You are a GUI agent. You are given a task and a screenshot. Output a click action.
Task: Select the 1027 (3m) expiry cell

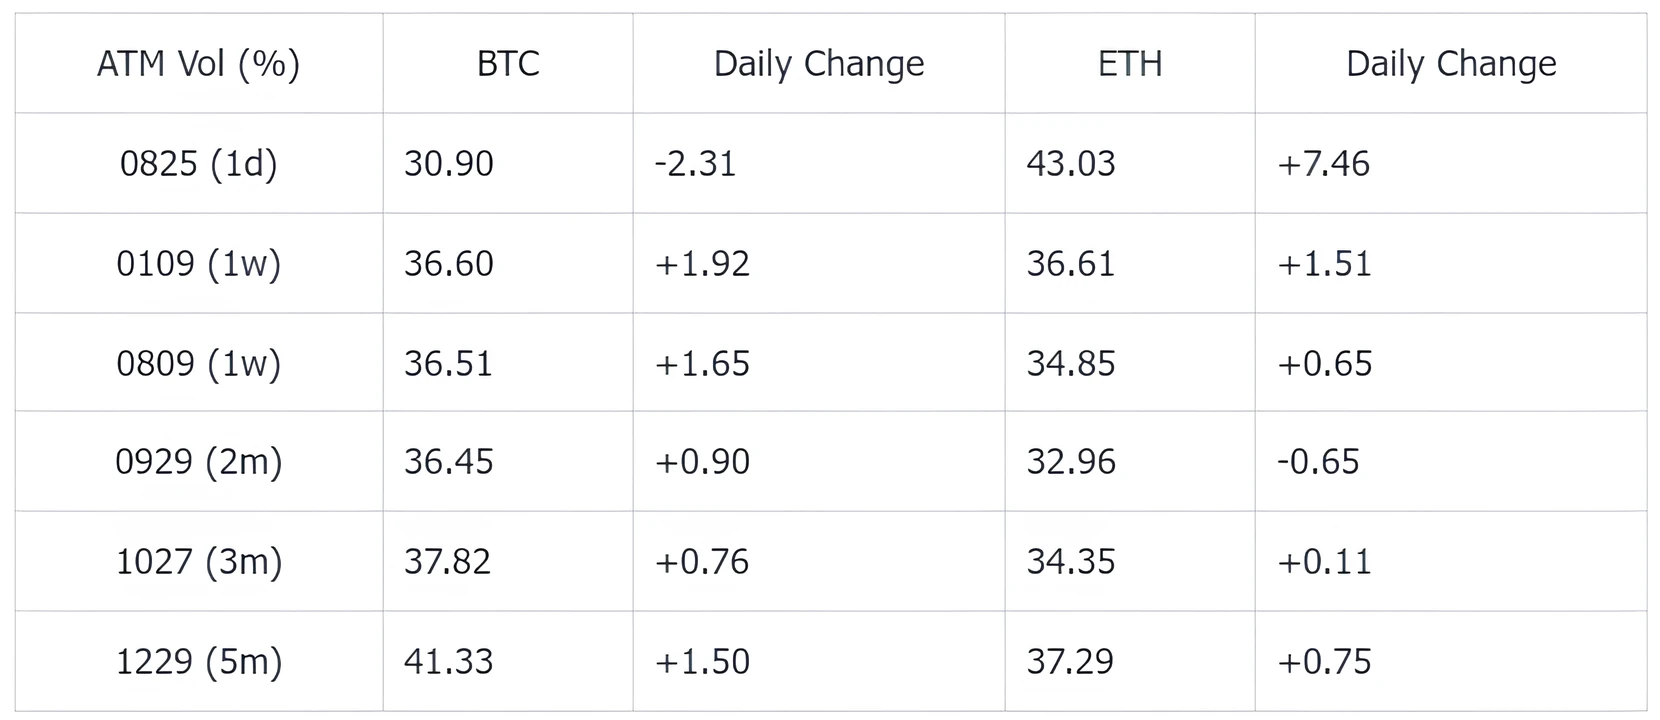[198, 562]
